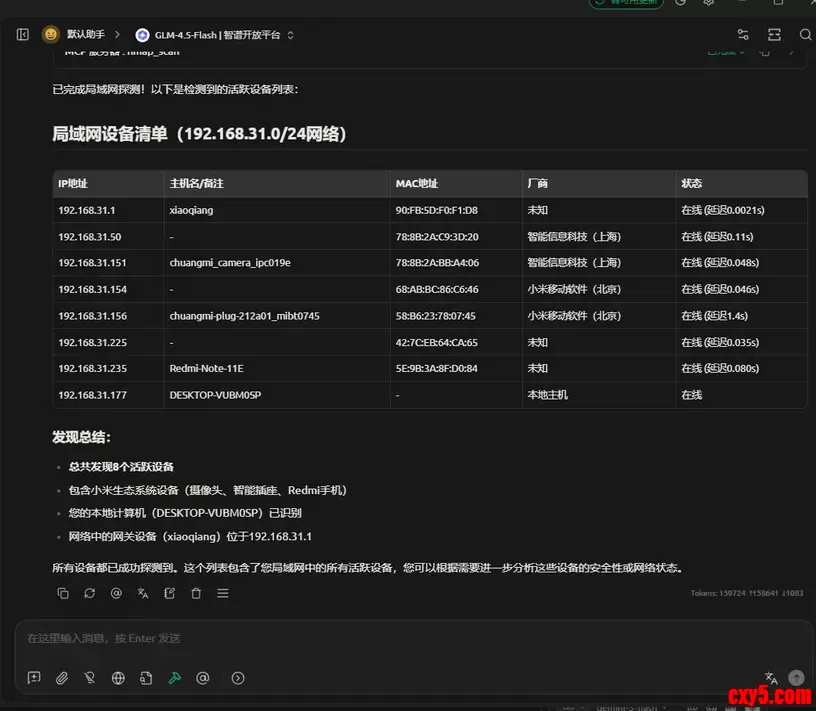
Task: Click the 总共发现8个活跃设备 bullet
Action: (x=121, y=467)
